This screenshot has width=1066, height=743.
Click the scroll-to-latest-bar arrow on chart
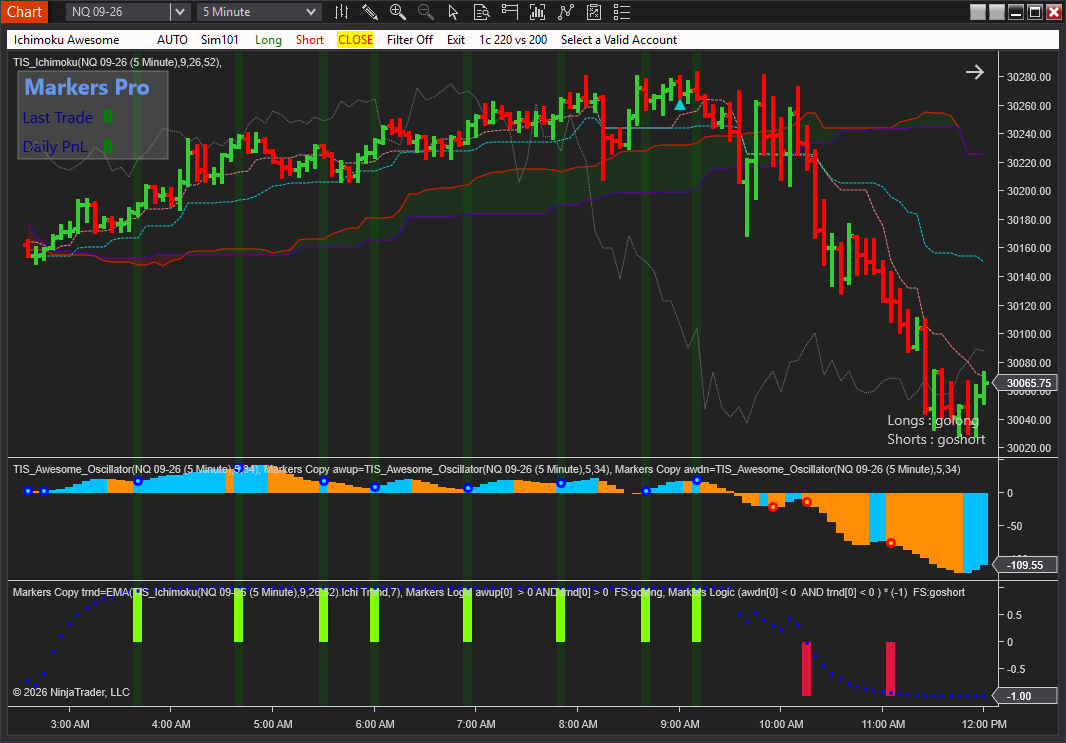pyautogui.click(x=975, y=72)
